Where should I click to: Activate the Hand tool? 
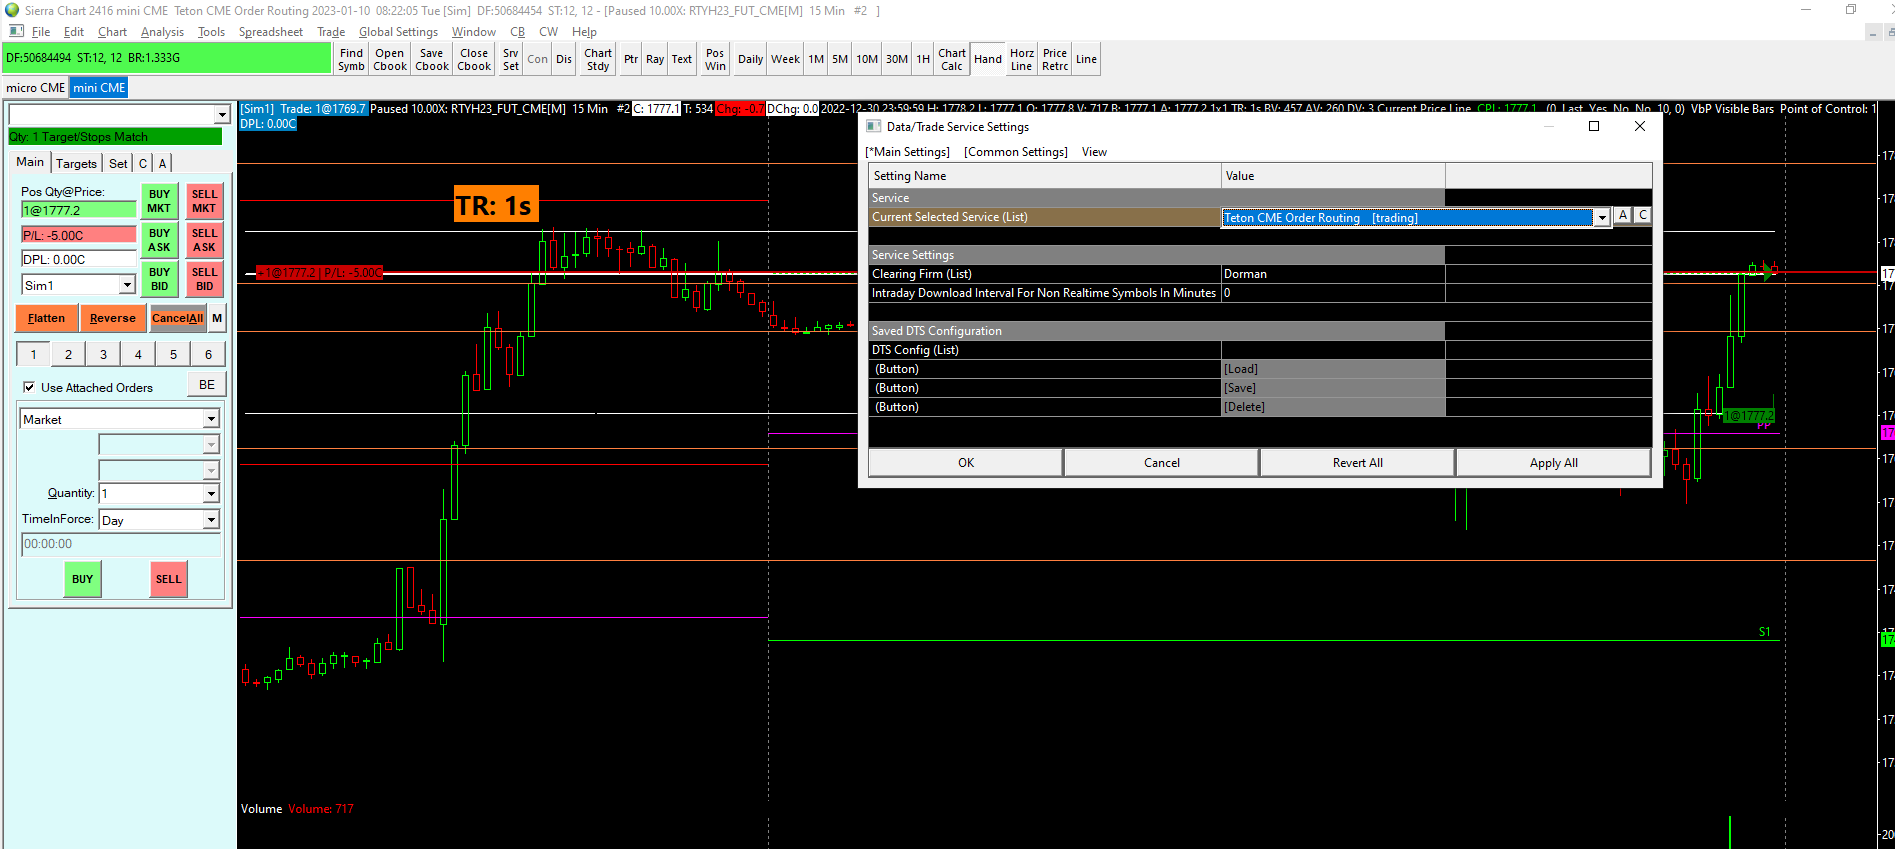click(987, 59)
